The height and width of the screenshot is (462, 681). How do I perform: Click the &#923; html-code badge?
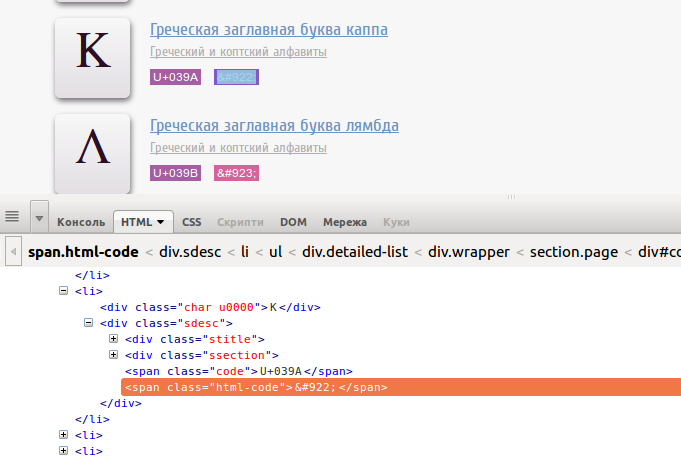click(236, 173)
